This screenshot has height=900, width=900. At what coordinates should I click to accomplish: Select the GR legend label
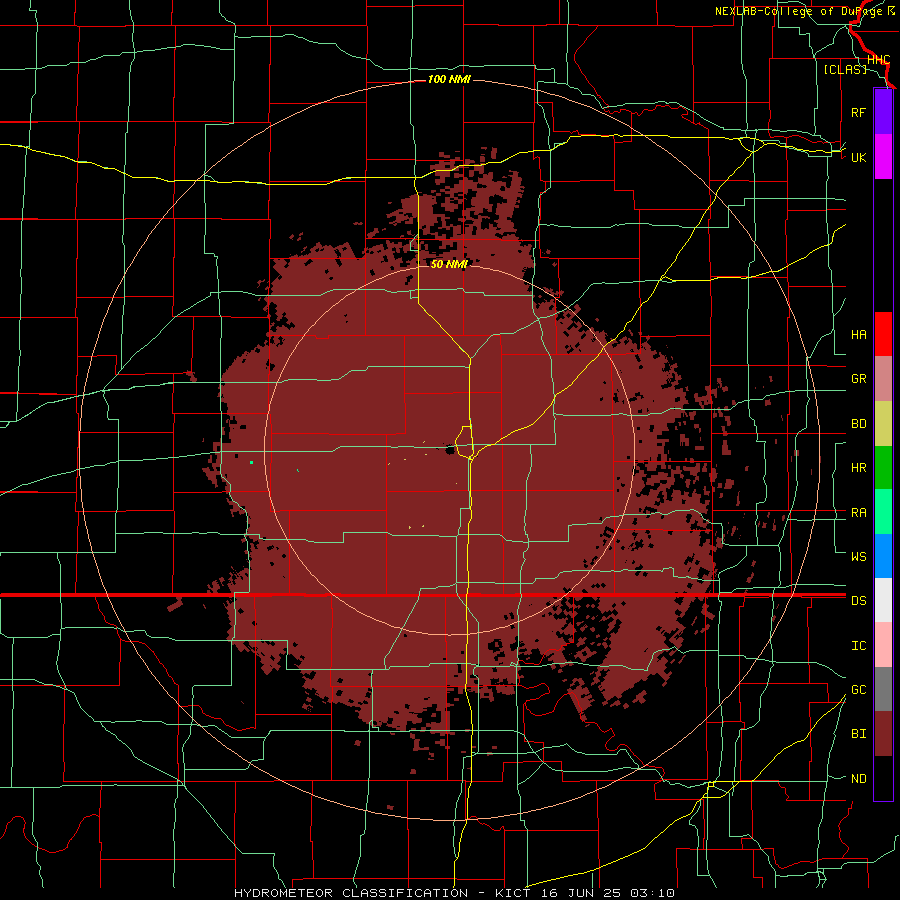(859, 379)
